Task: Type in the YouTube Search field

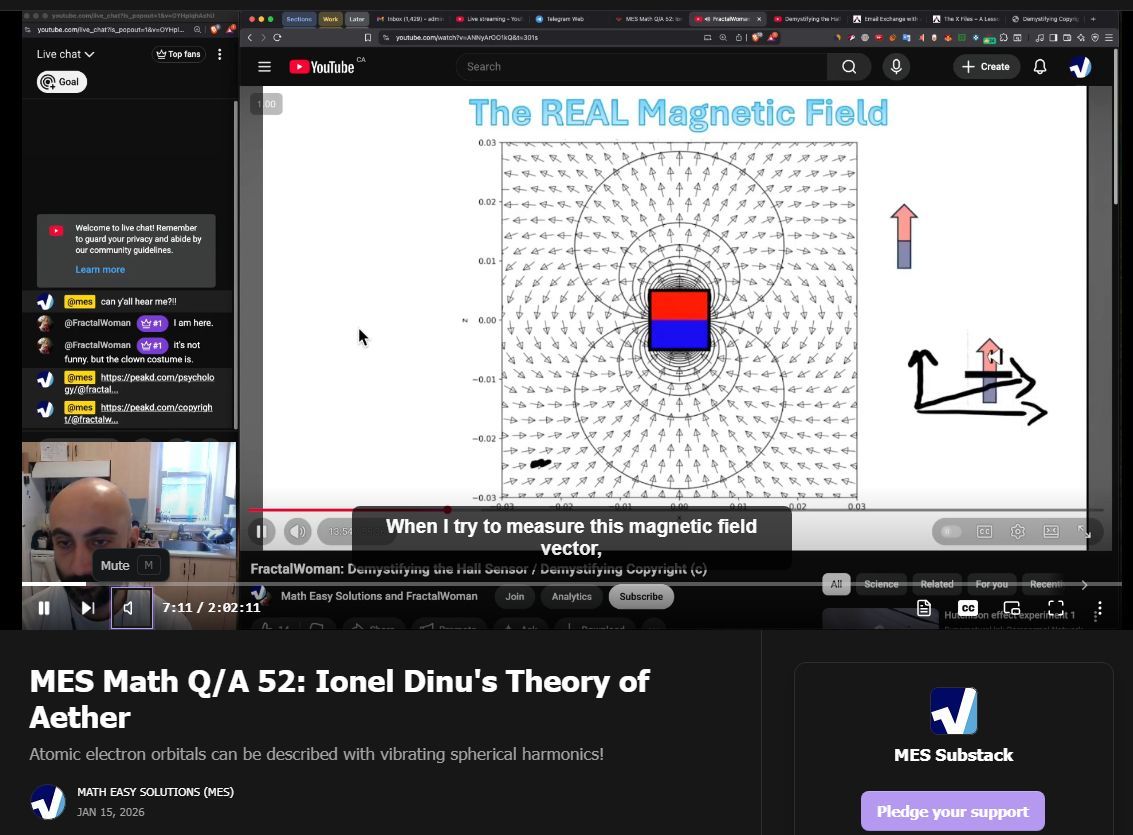Action: [640, 67]
